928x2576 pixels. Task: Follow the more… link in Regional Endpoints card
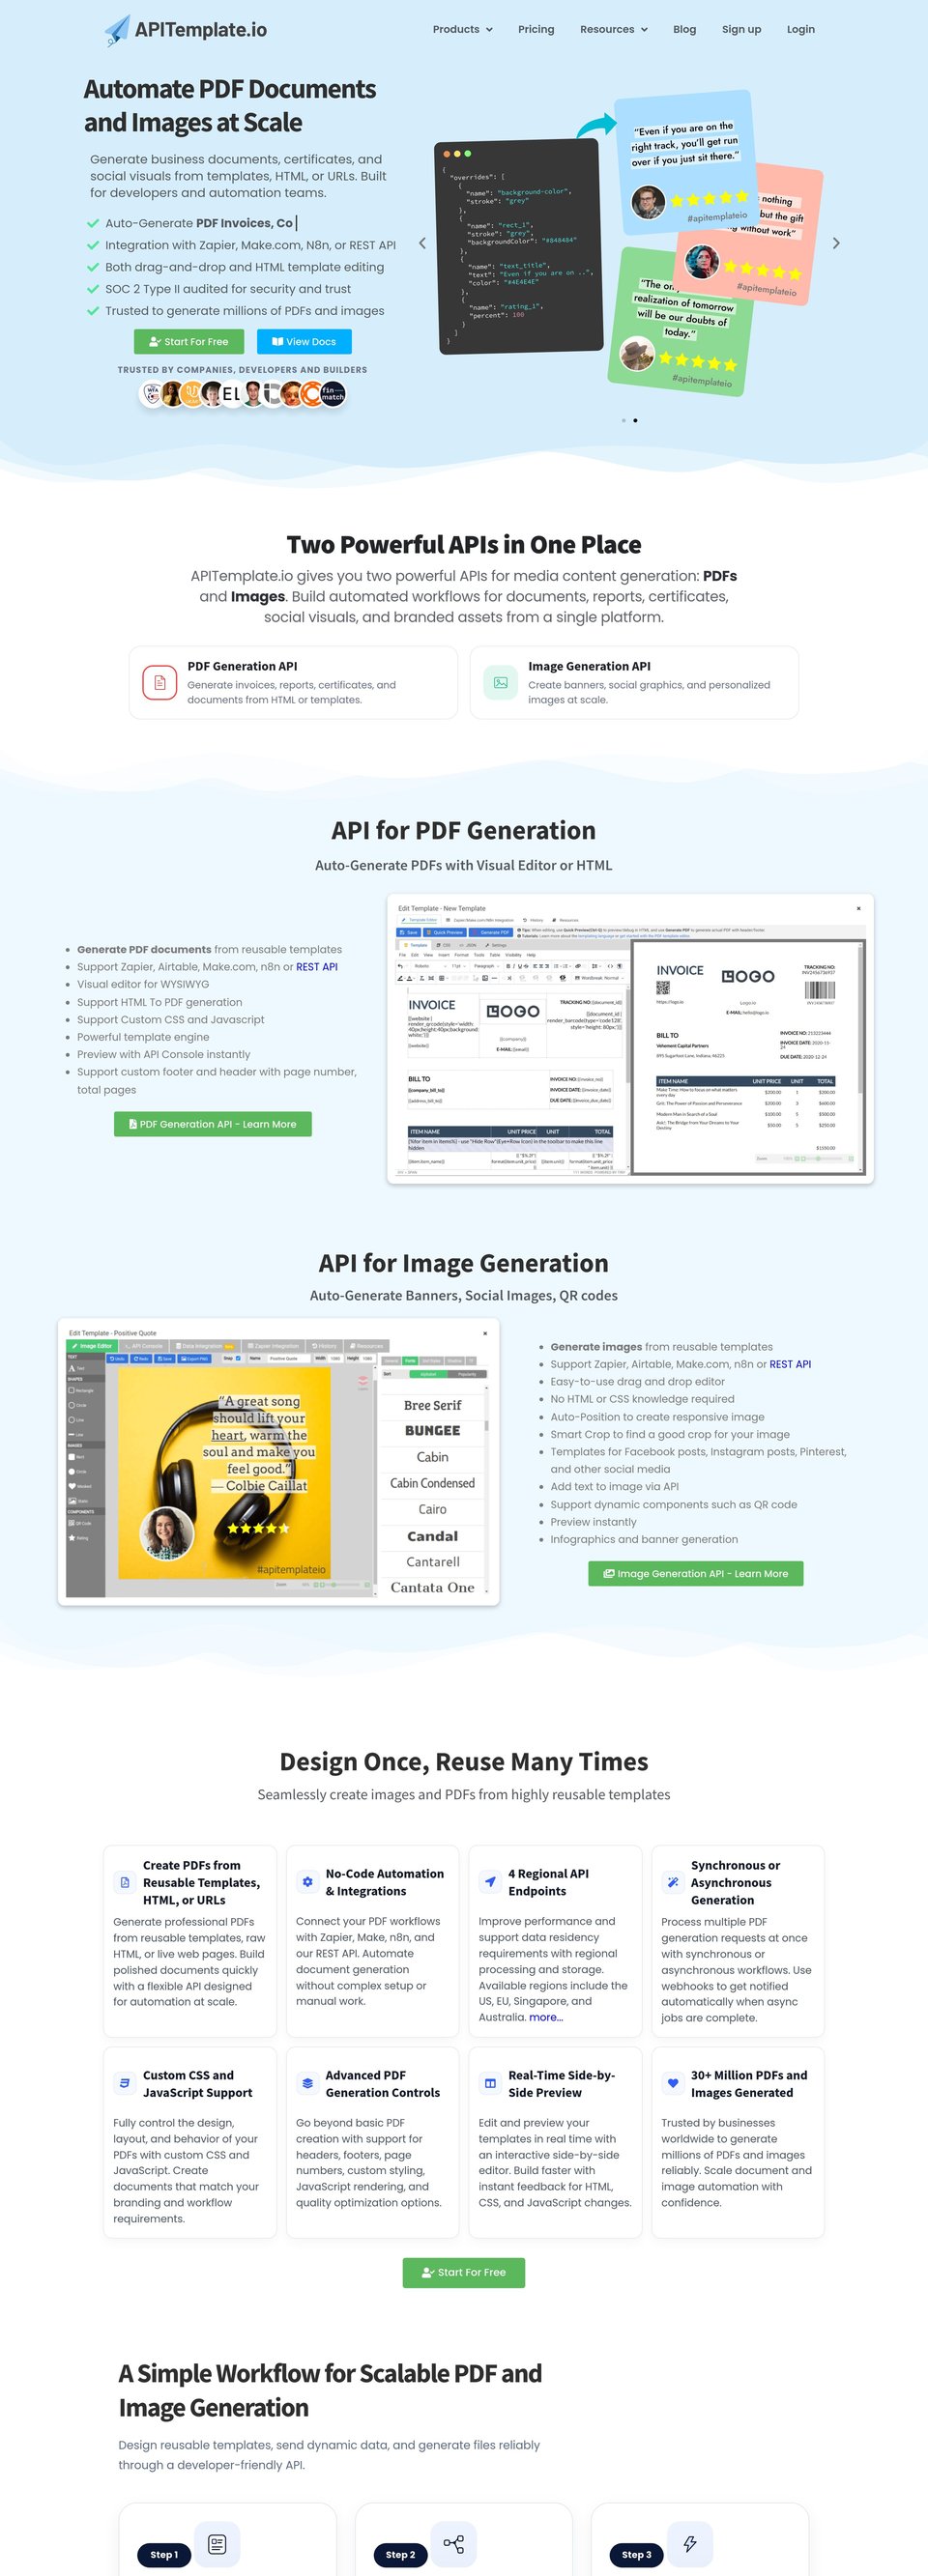[546, 2017]
